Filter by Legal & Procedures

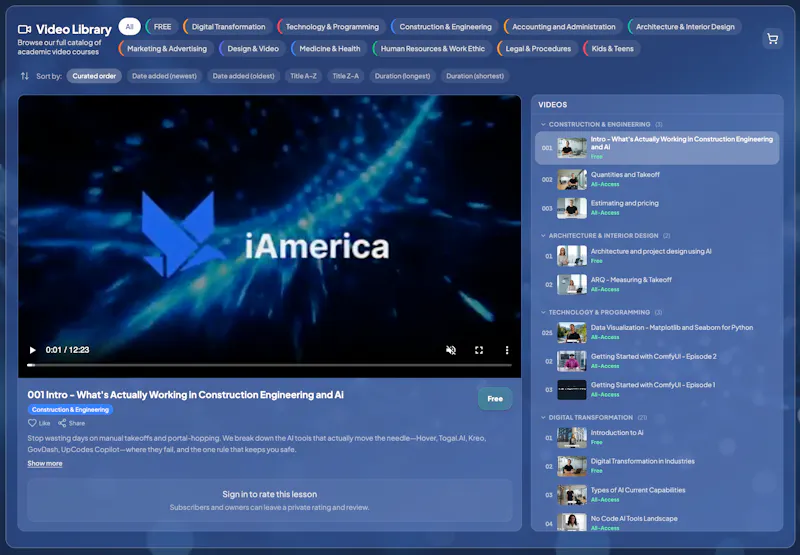click(538, 48)
